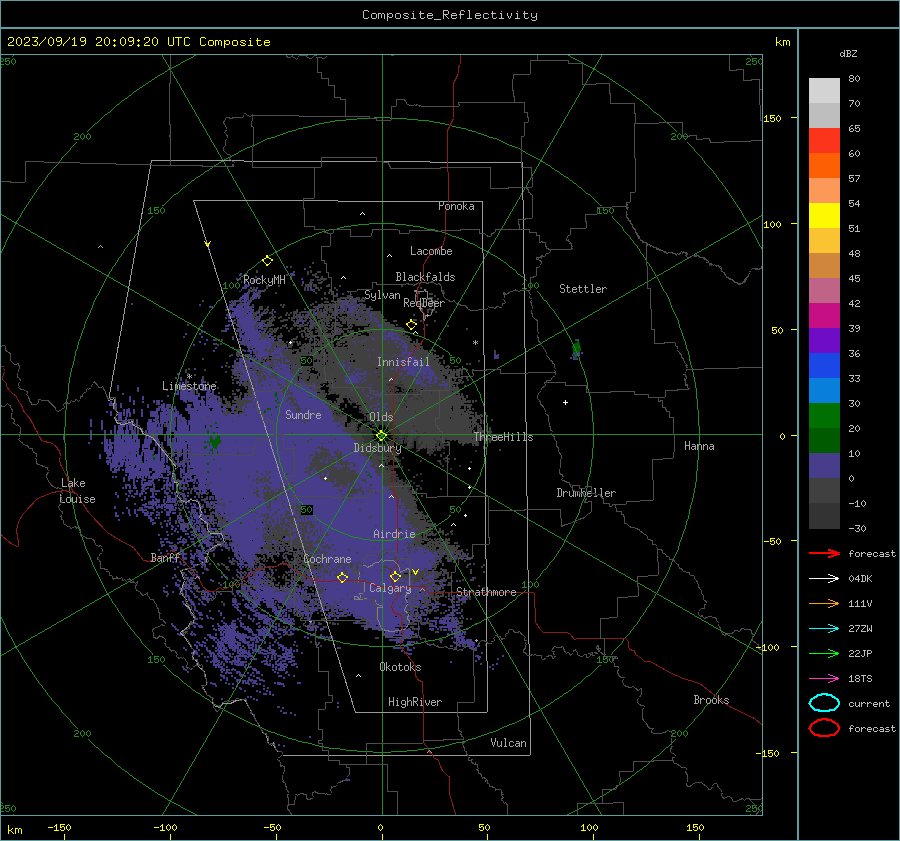Image resolution: width=900 pixels, height=841 pixels.
Task: Click the yellow diamond marker above Calgary label
Action: point(395,576)
